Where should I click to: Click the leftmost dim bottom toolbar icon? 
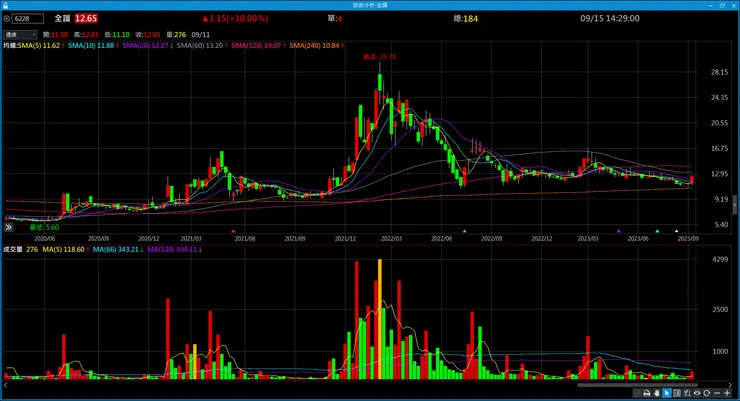click(x=637, y=393)
